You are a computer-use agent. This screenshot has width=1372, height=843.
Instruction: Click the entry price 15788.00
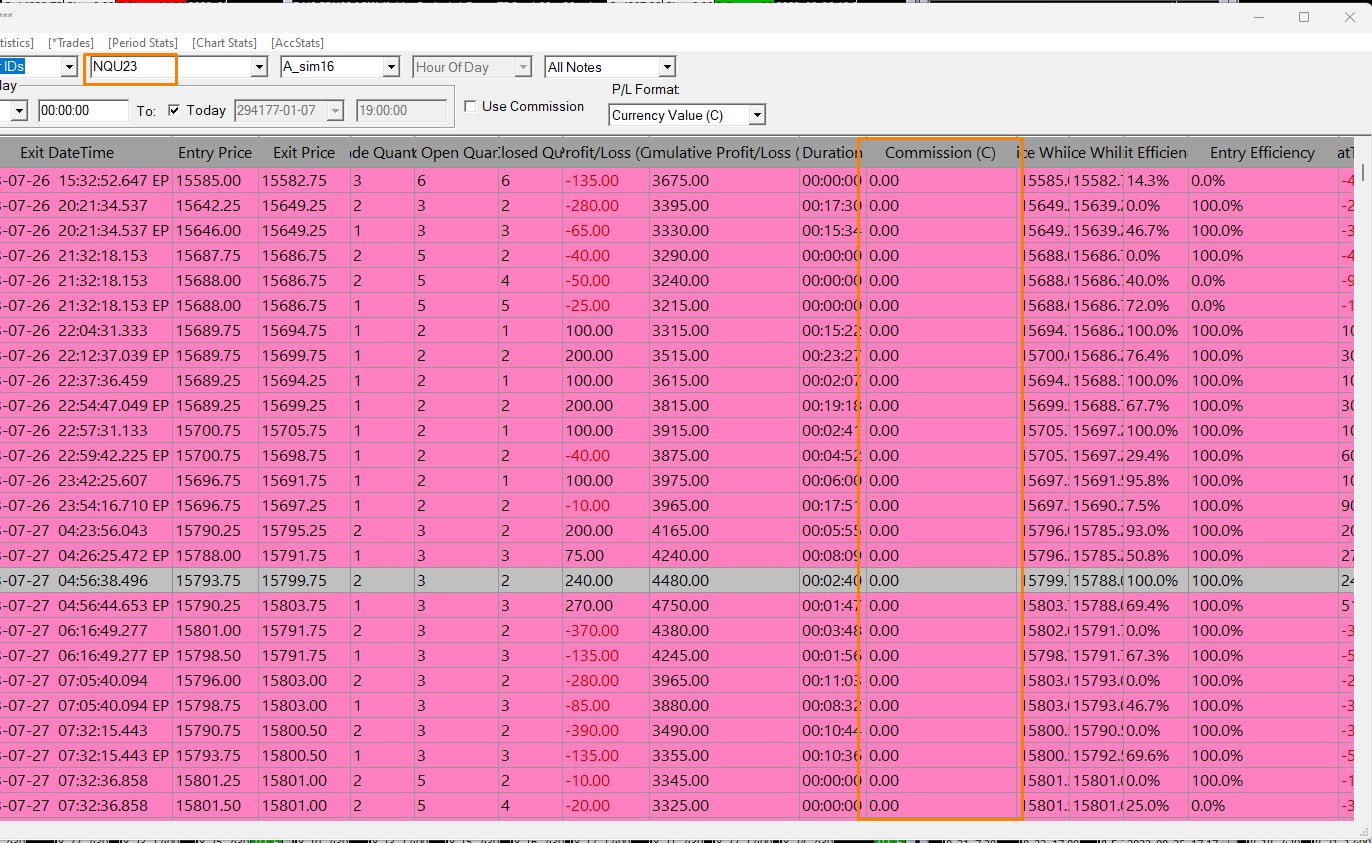tap(208, 556)
